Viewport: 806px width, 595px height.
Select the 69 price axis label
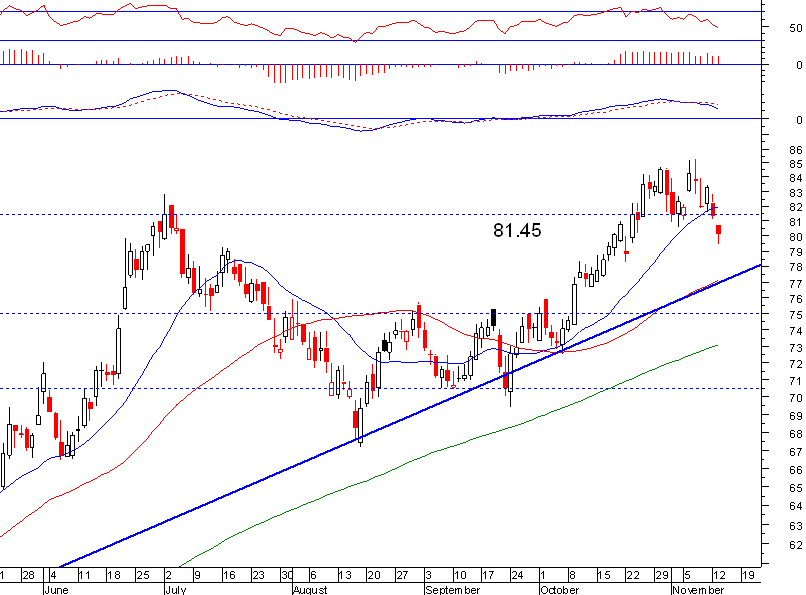796,416
